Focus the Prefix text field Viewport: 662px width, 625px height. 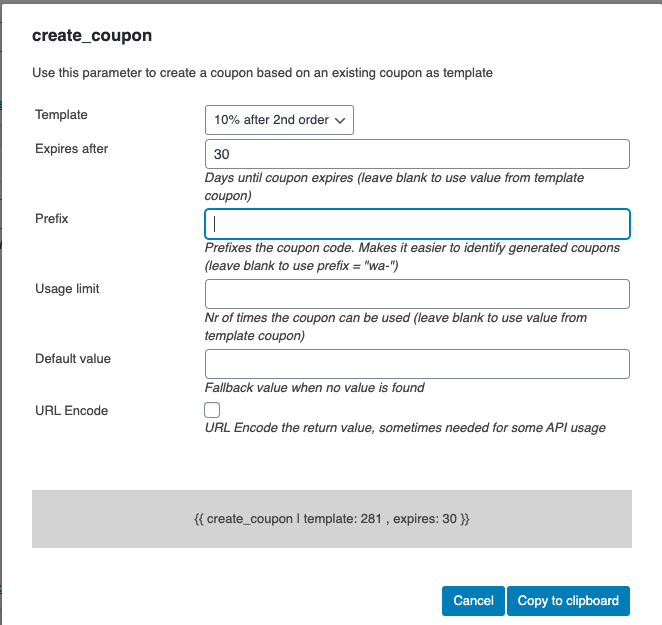[x=417, y=224]
